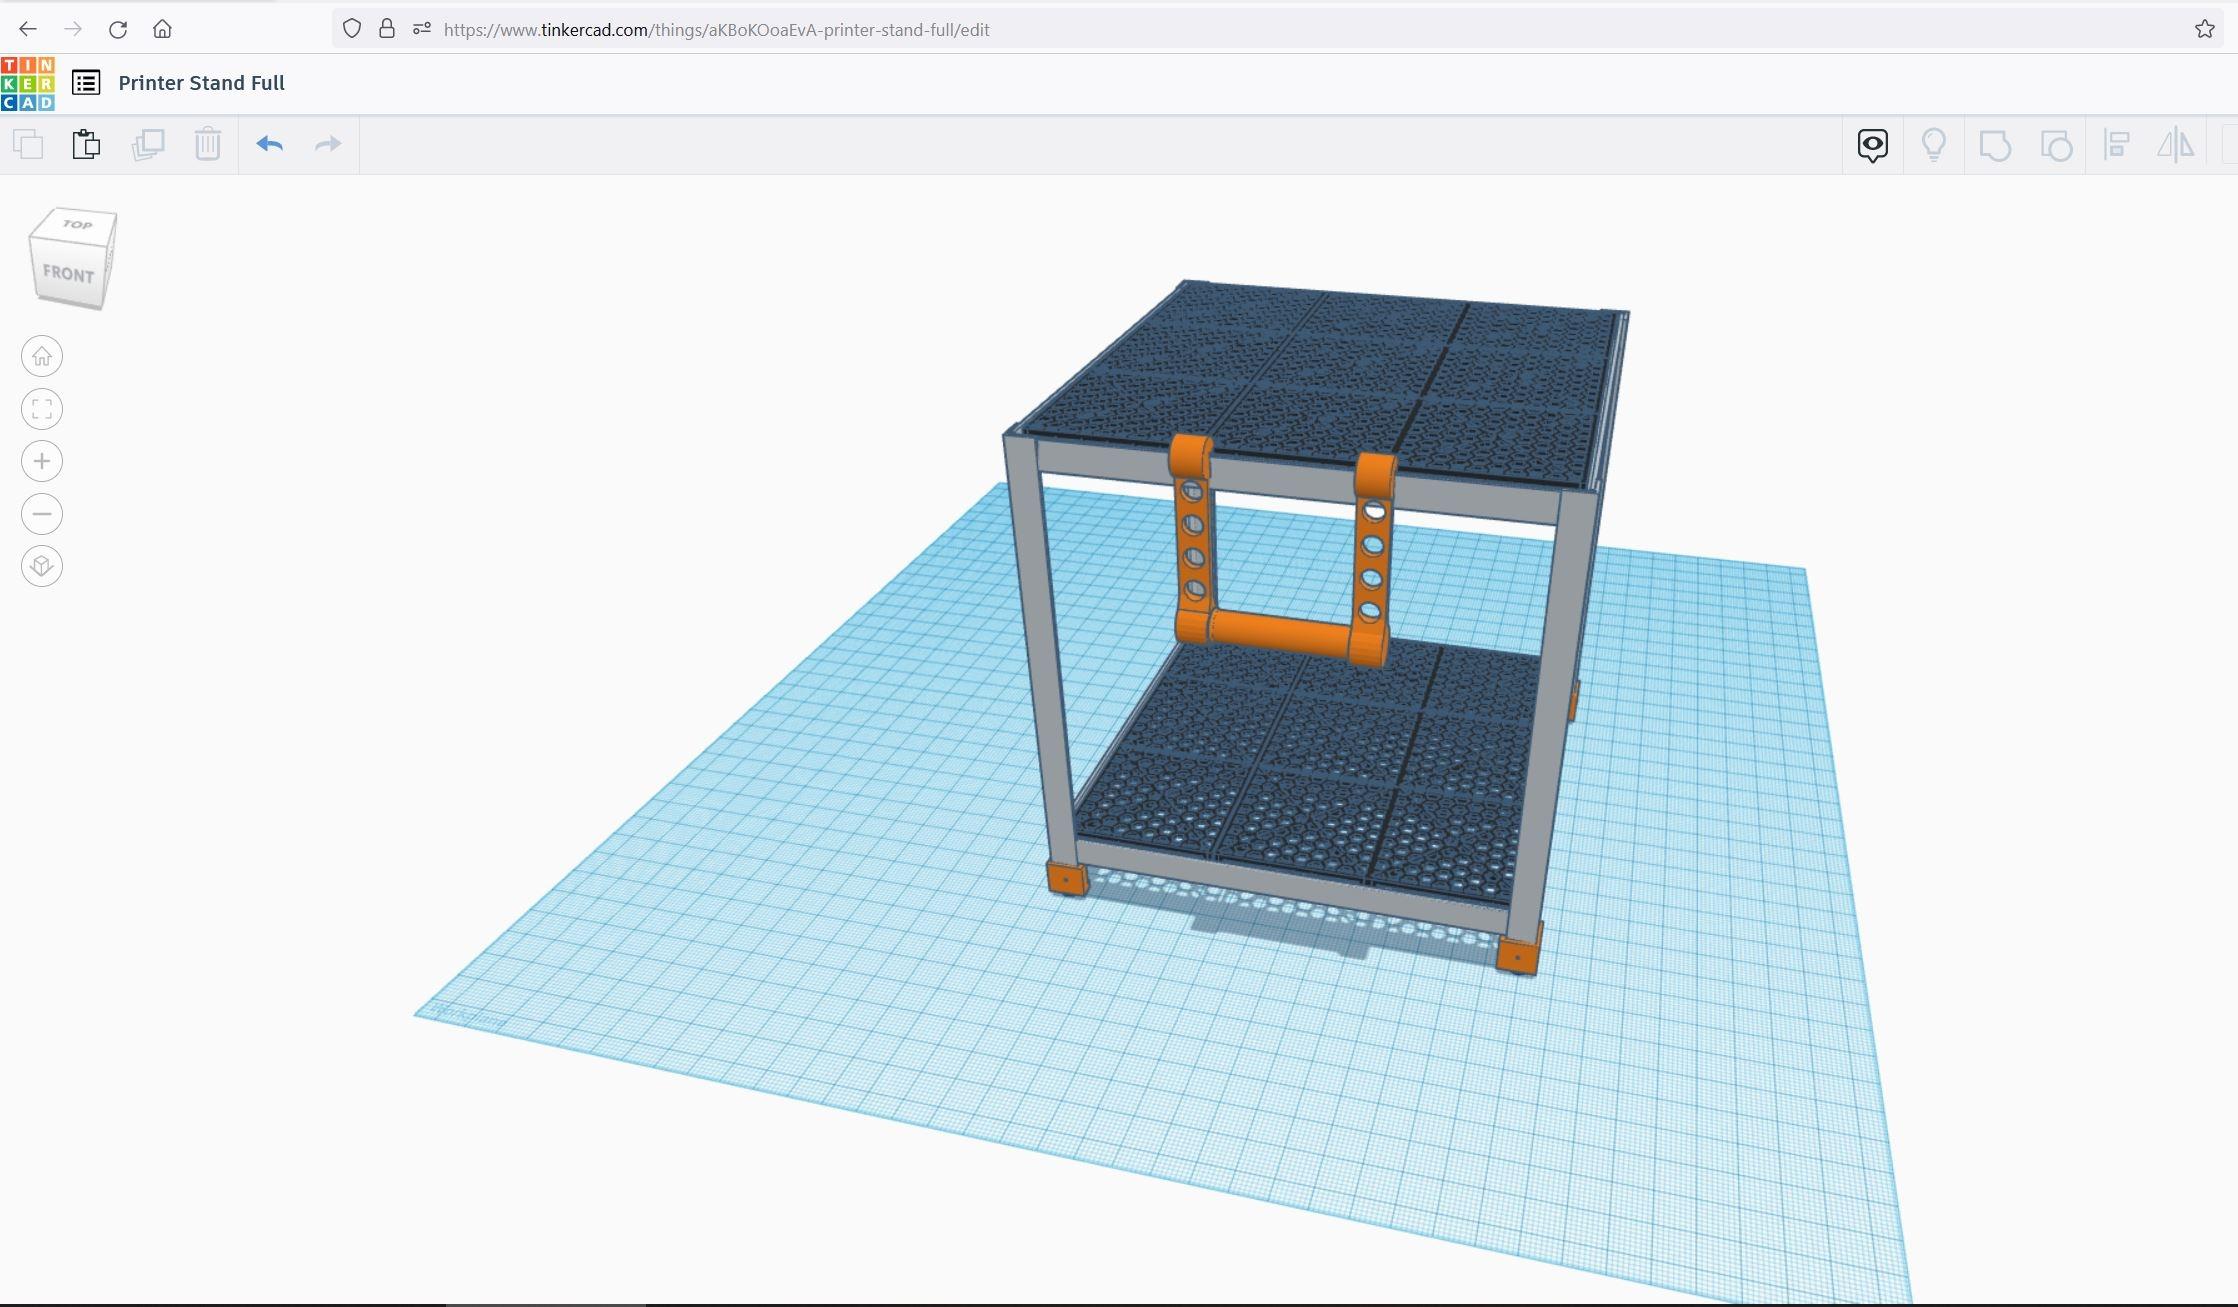This screenshot has width=2238, height=1307.
Task: Click the Paste clipboard icon
Action: (x=86, y=144)
